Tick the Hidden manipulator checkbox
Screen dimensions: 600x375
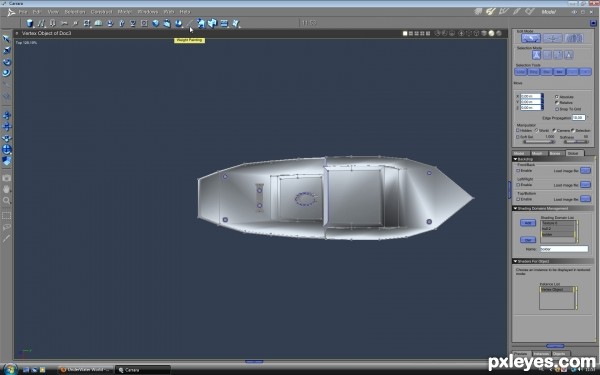(x=518, y=130)
